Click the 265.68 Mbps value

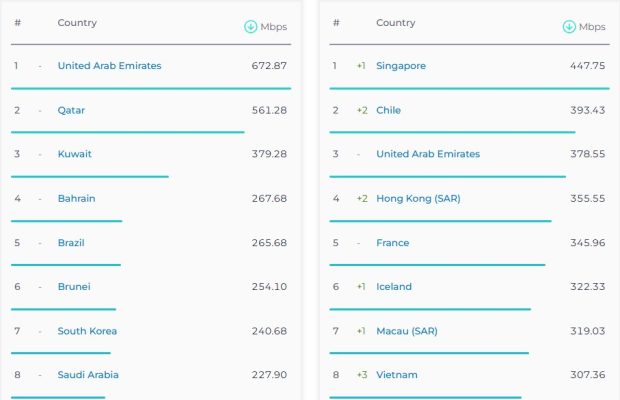(269, 243)
